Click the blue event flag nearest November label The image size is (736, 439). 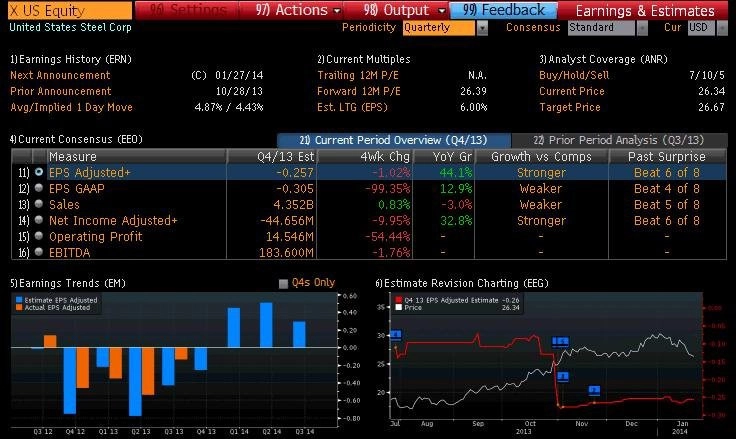[x=594, y=390]
